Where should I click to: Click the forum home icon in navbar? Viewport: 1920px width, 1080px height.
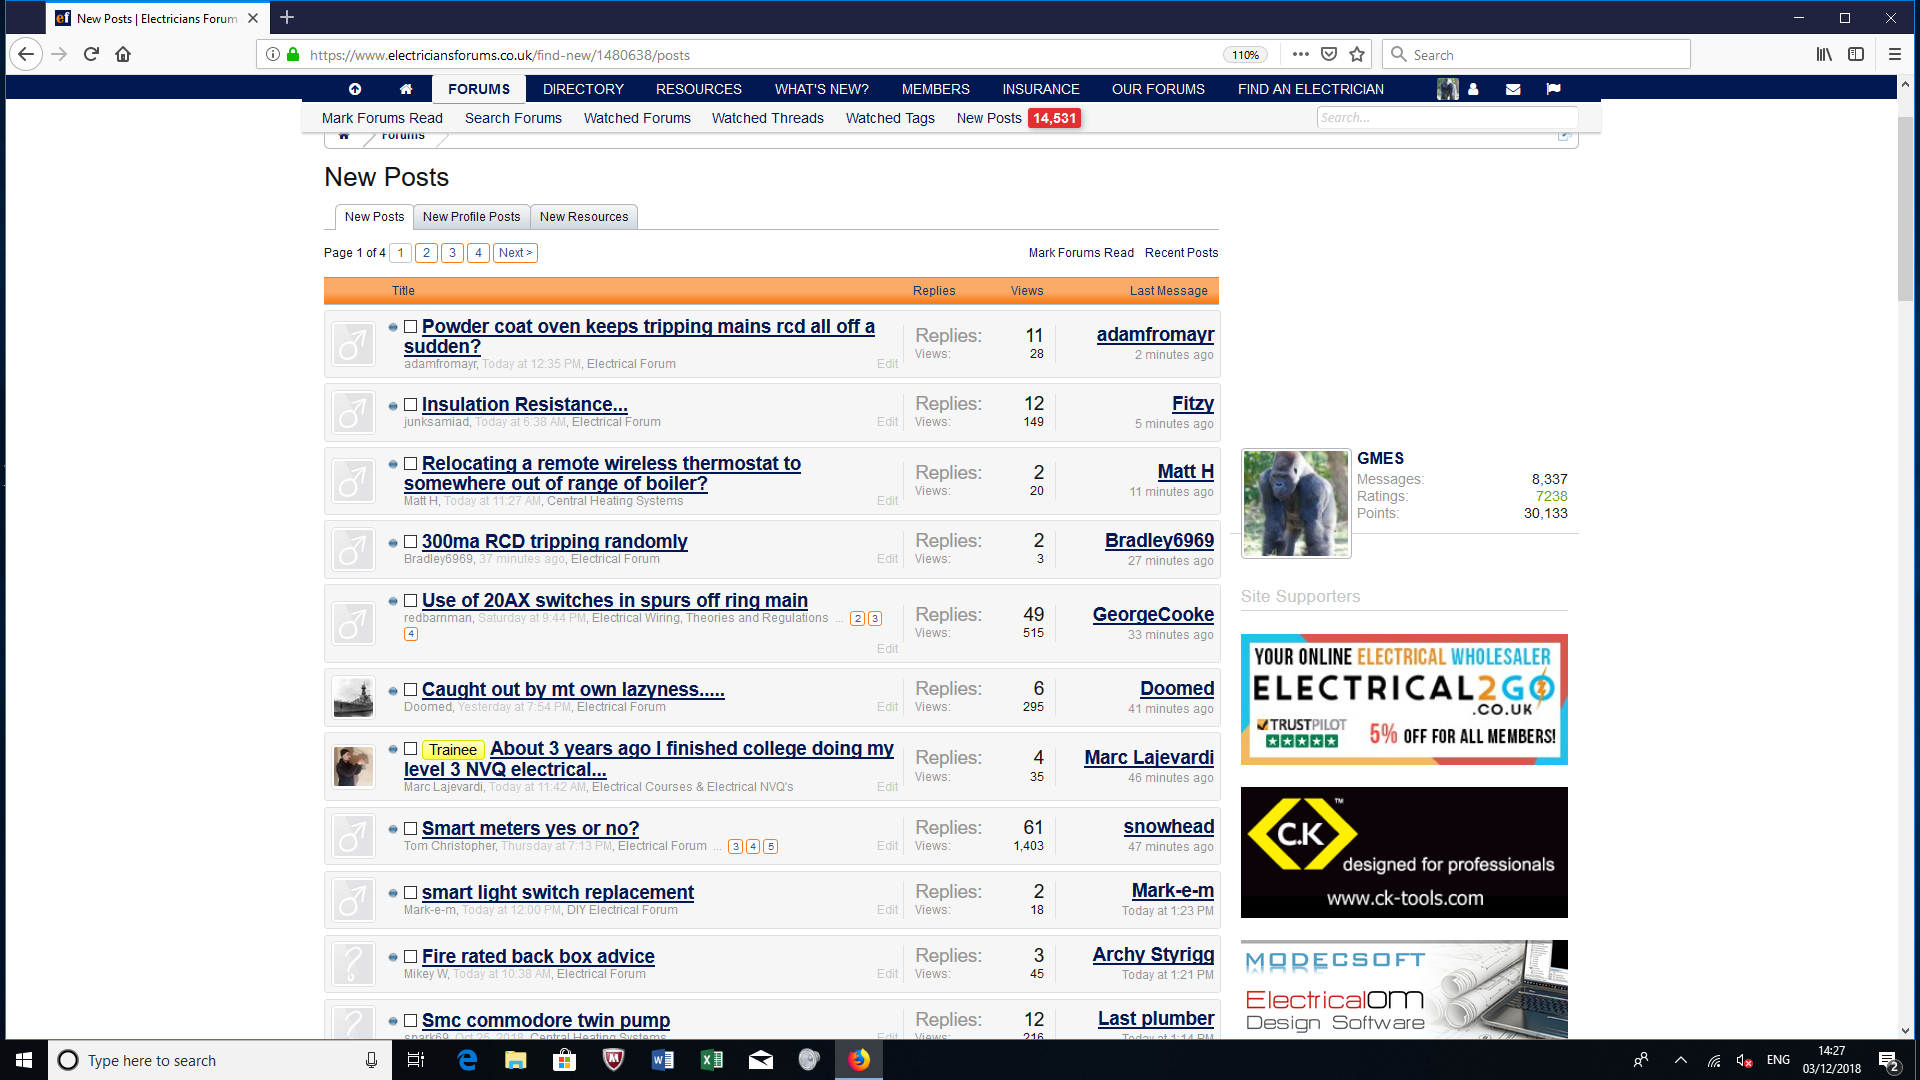(x=406, y=89)
